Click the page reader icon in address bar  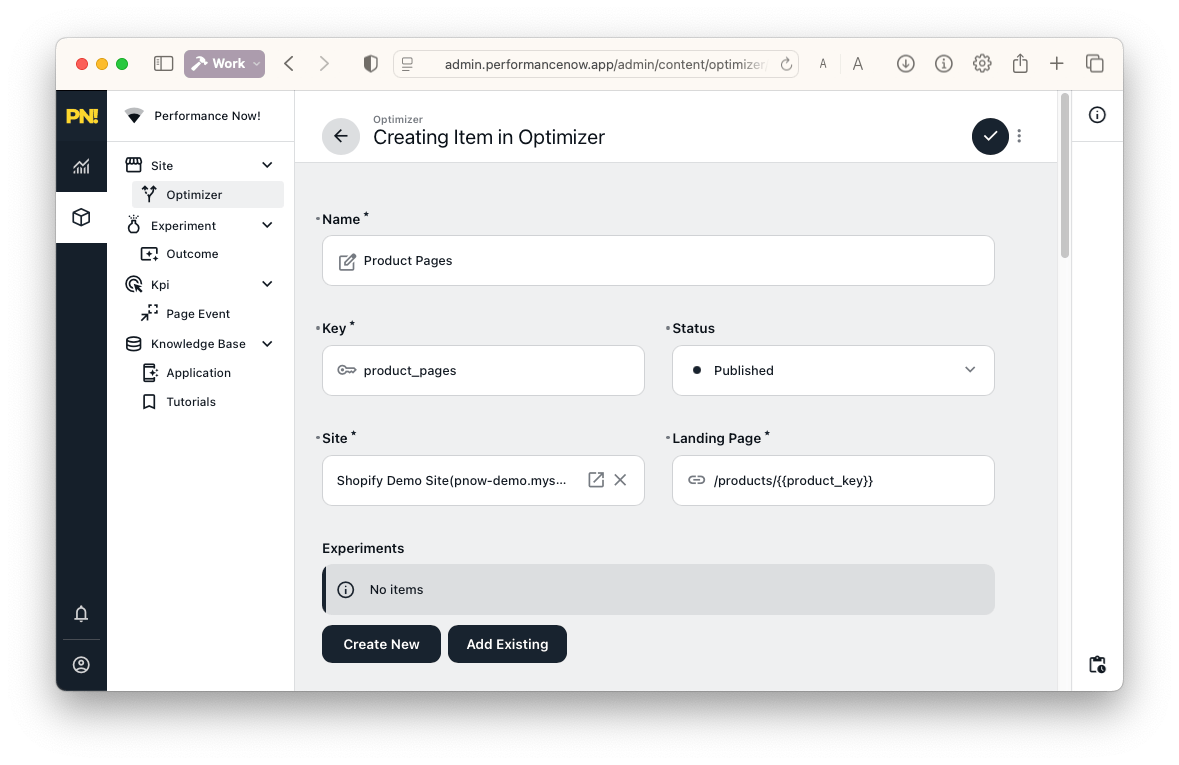point(408,64)
